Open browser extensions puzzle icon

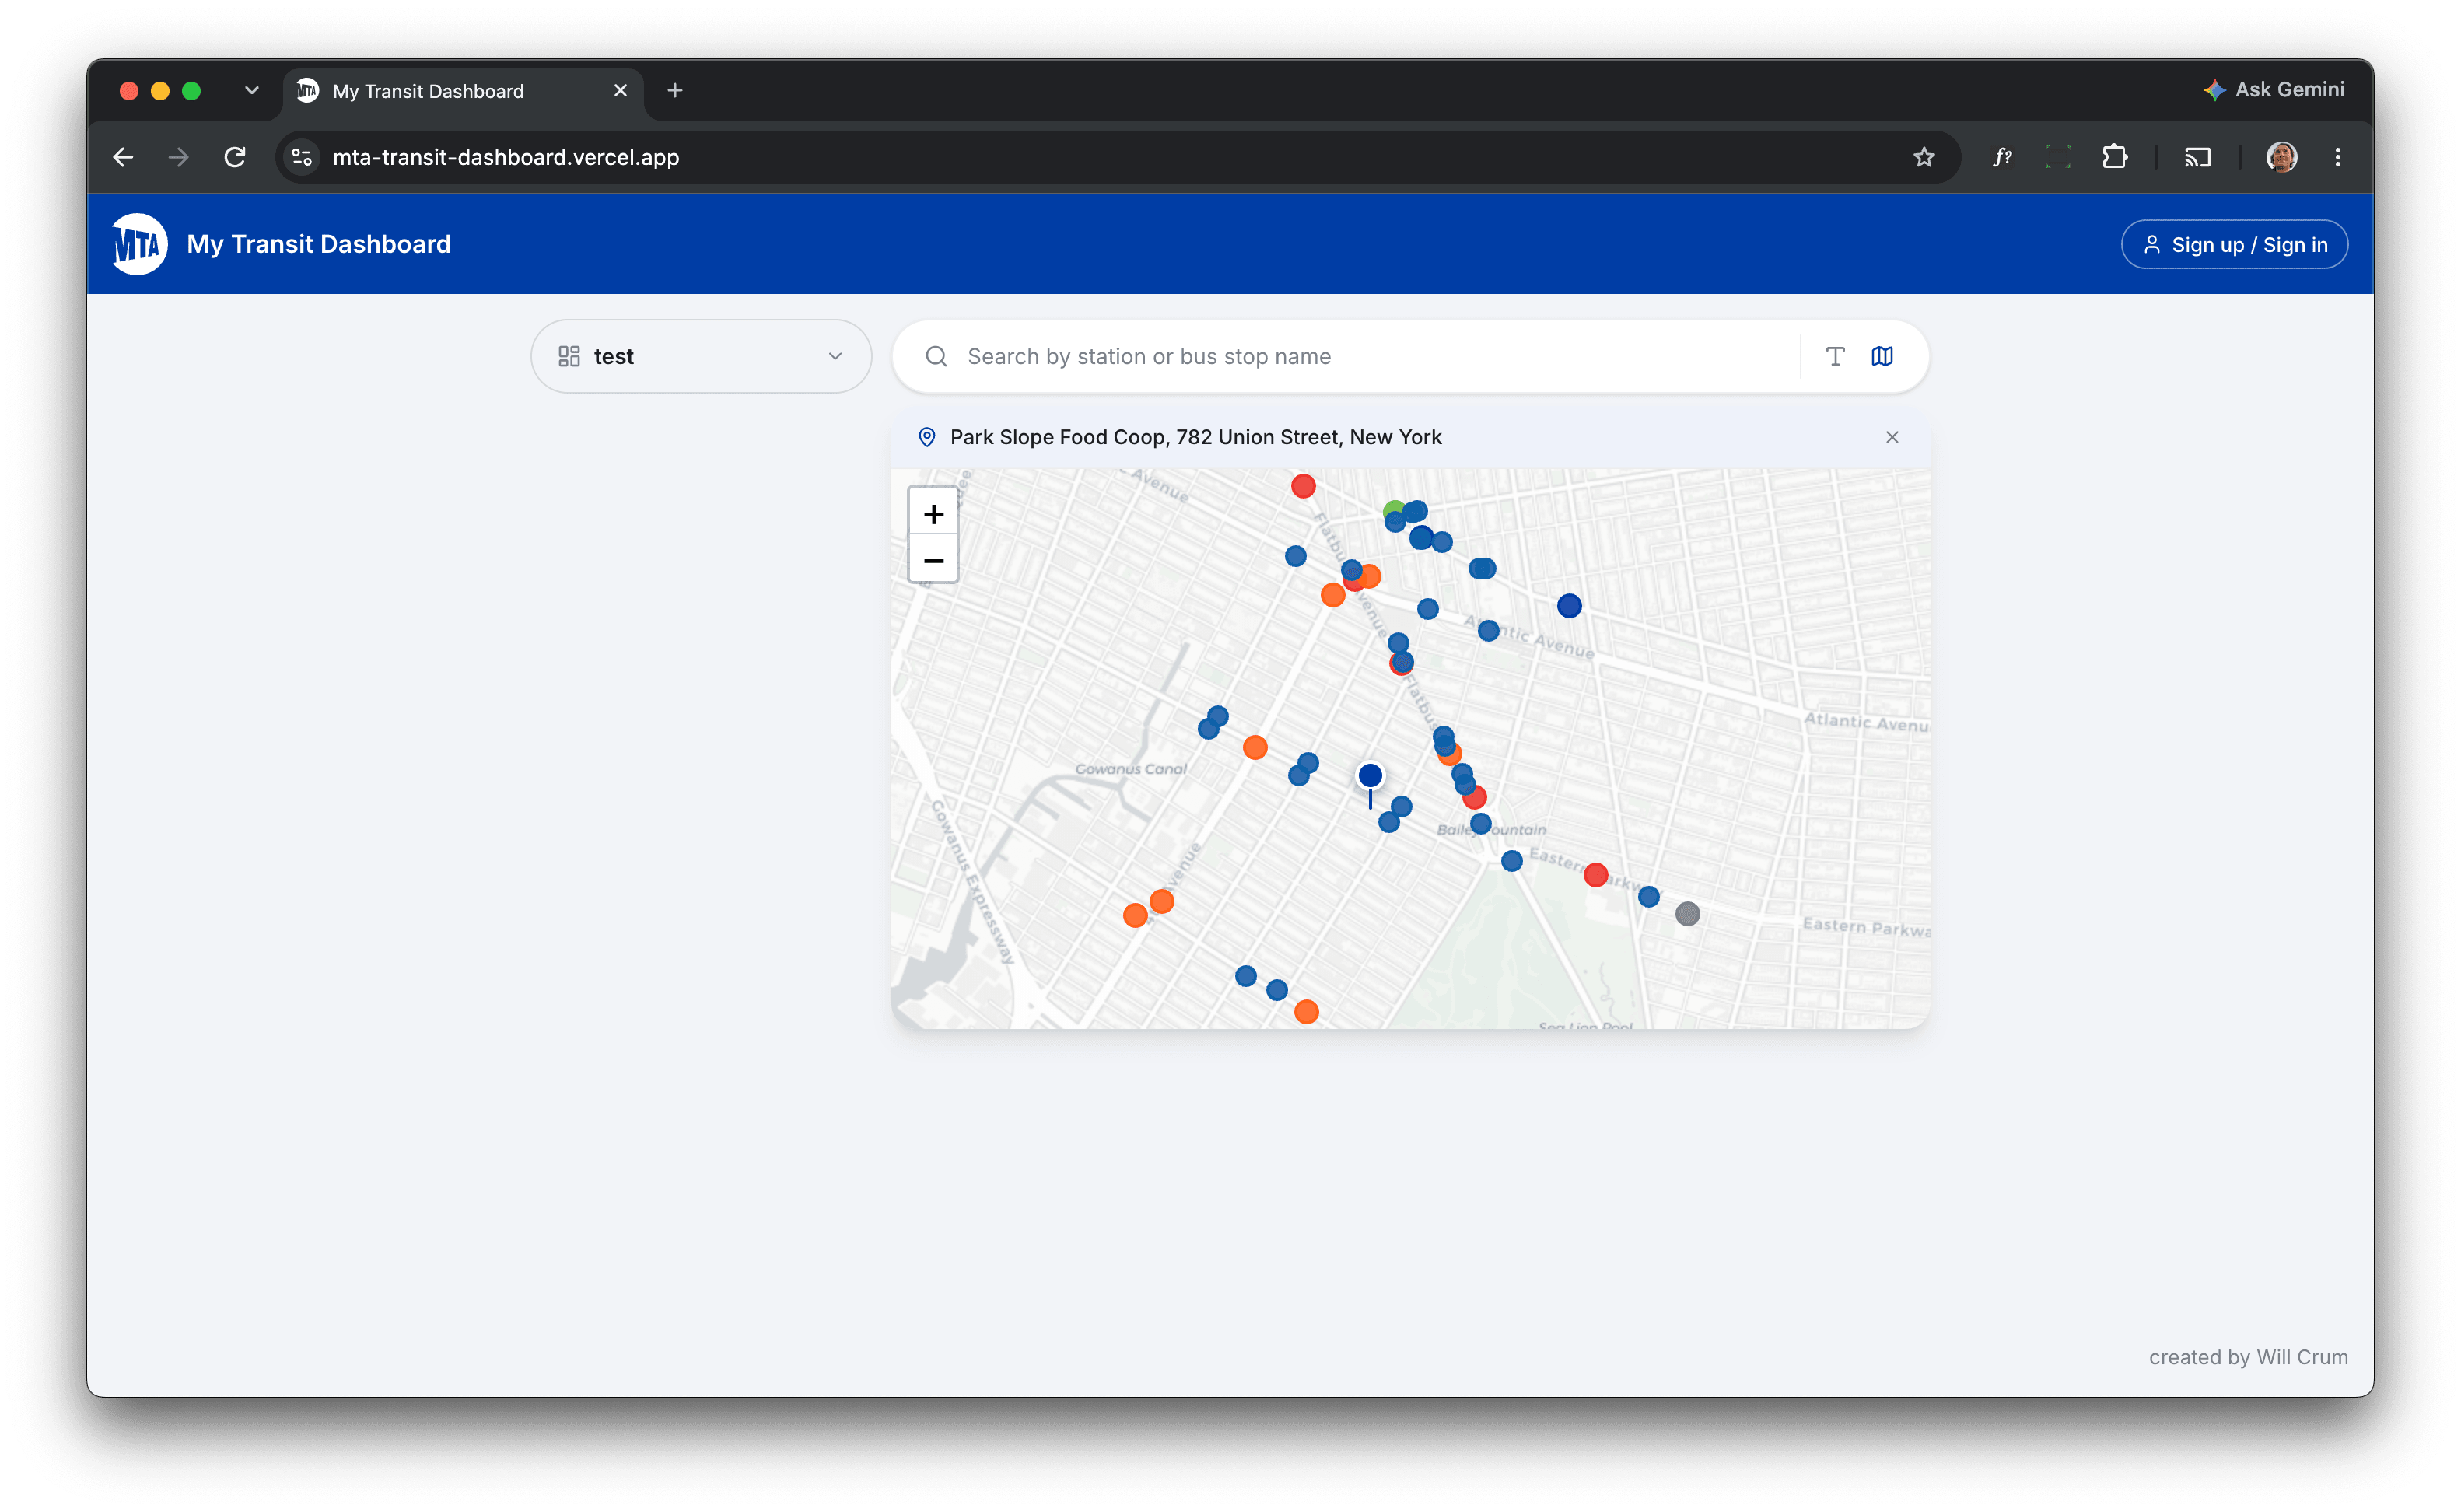(x=2113, y=157)
